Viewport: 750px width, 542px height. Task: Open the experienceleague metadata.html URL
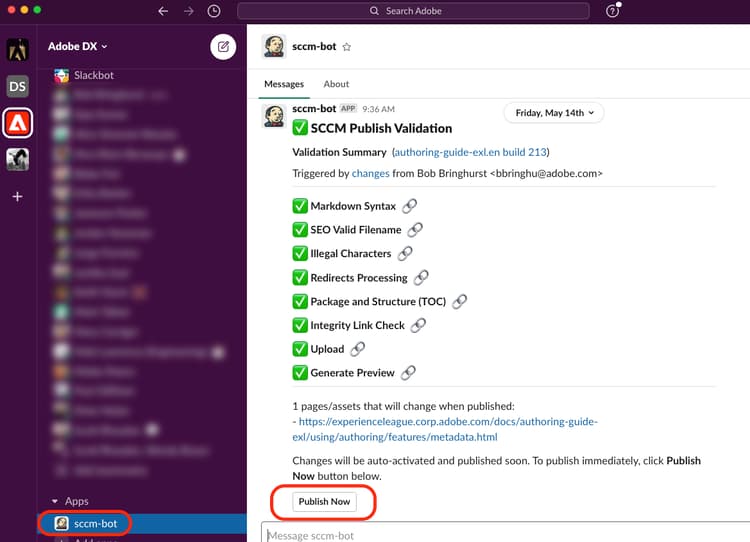[445, 429]
